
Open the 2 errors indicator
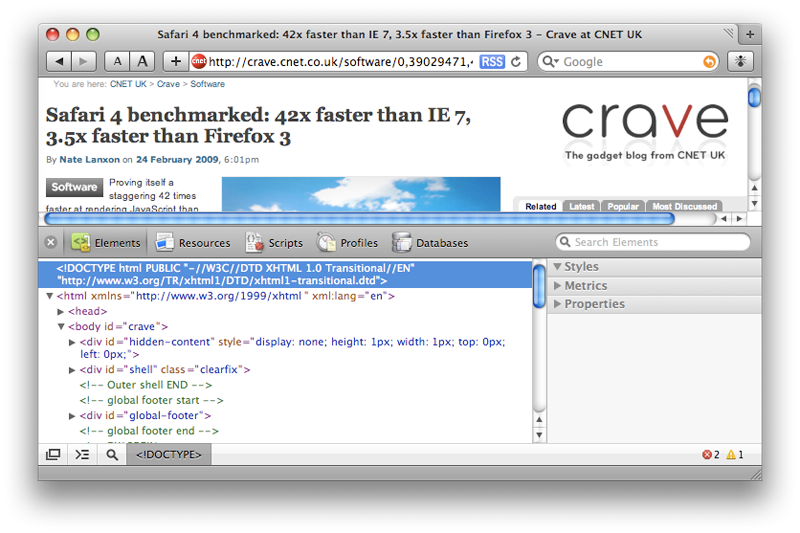tap(711, 454)
